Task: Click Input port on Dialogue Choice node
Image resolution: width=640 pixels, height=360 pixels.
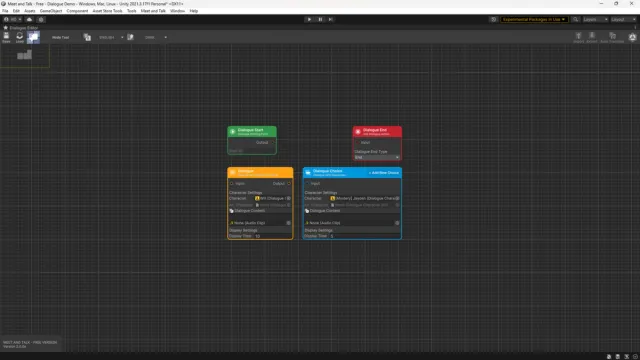Action: [x=307, y=184]
